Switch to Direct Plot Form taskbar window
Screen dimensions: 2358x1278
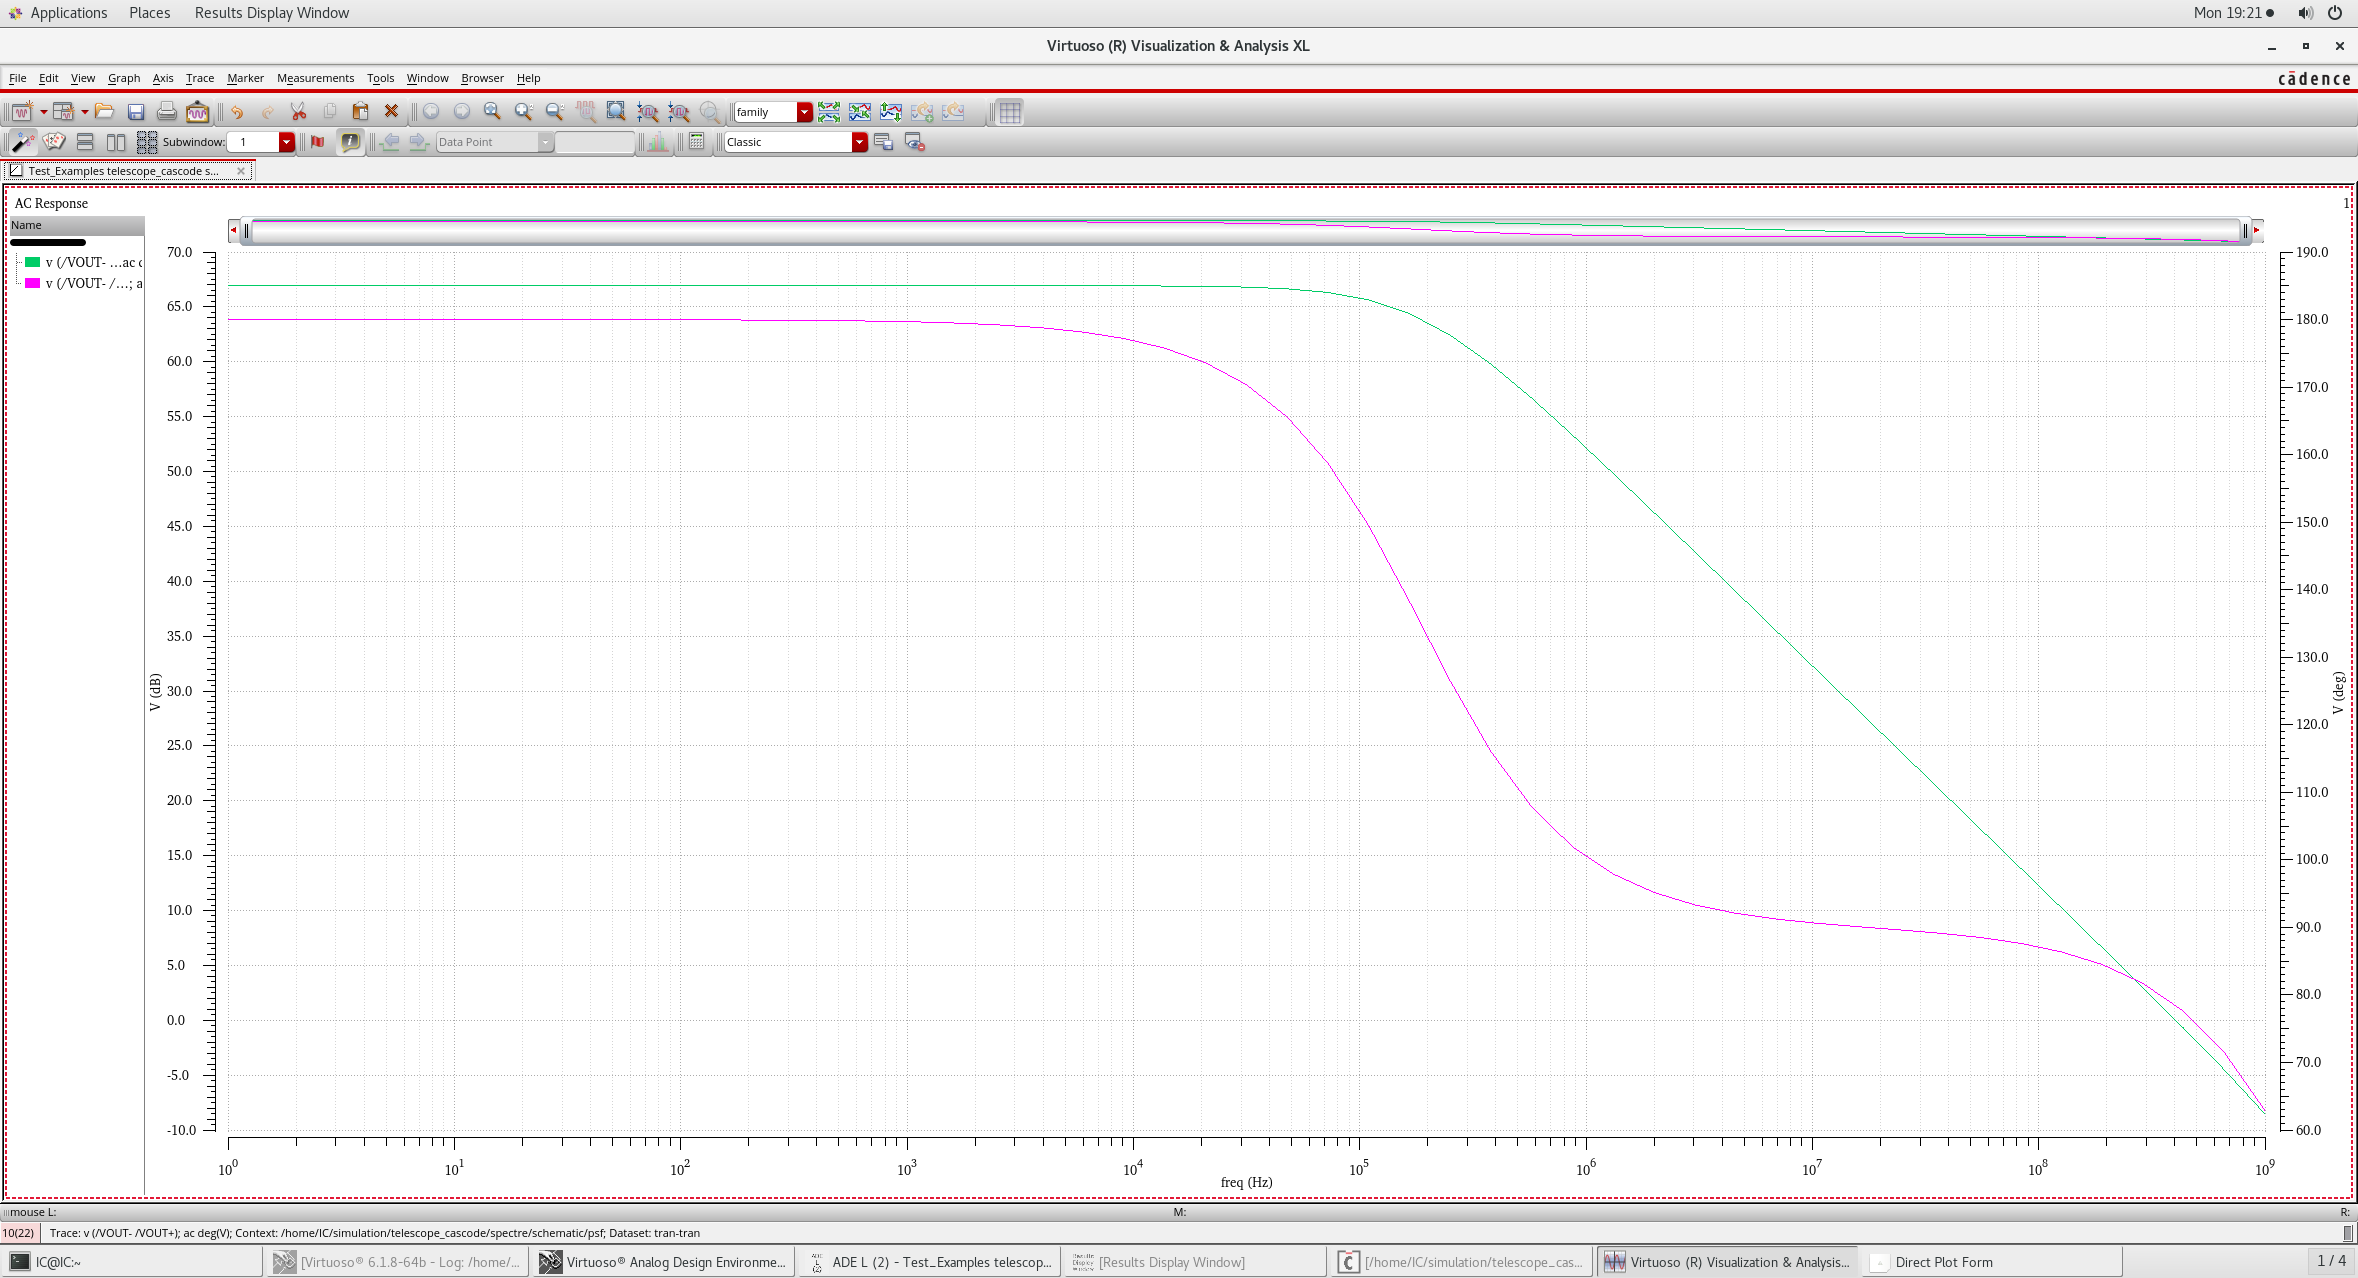coord(1990,1262)
